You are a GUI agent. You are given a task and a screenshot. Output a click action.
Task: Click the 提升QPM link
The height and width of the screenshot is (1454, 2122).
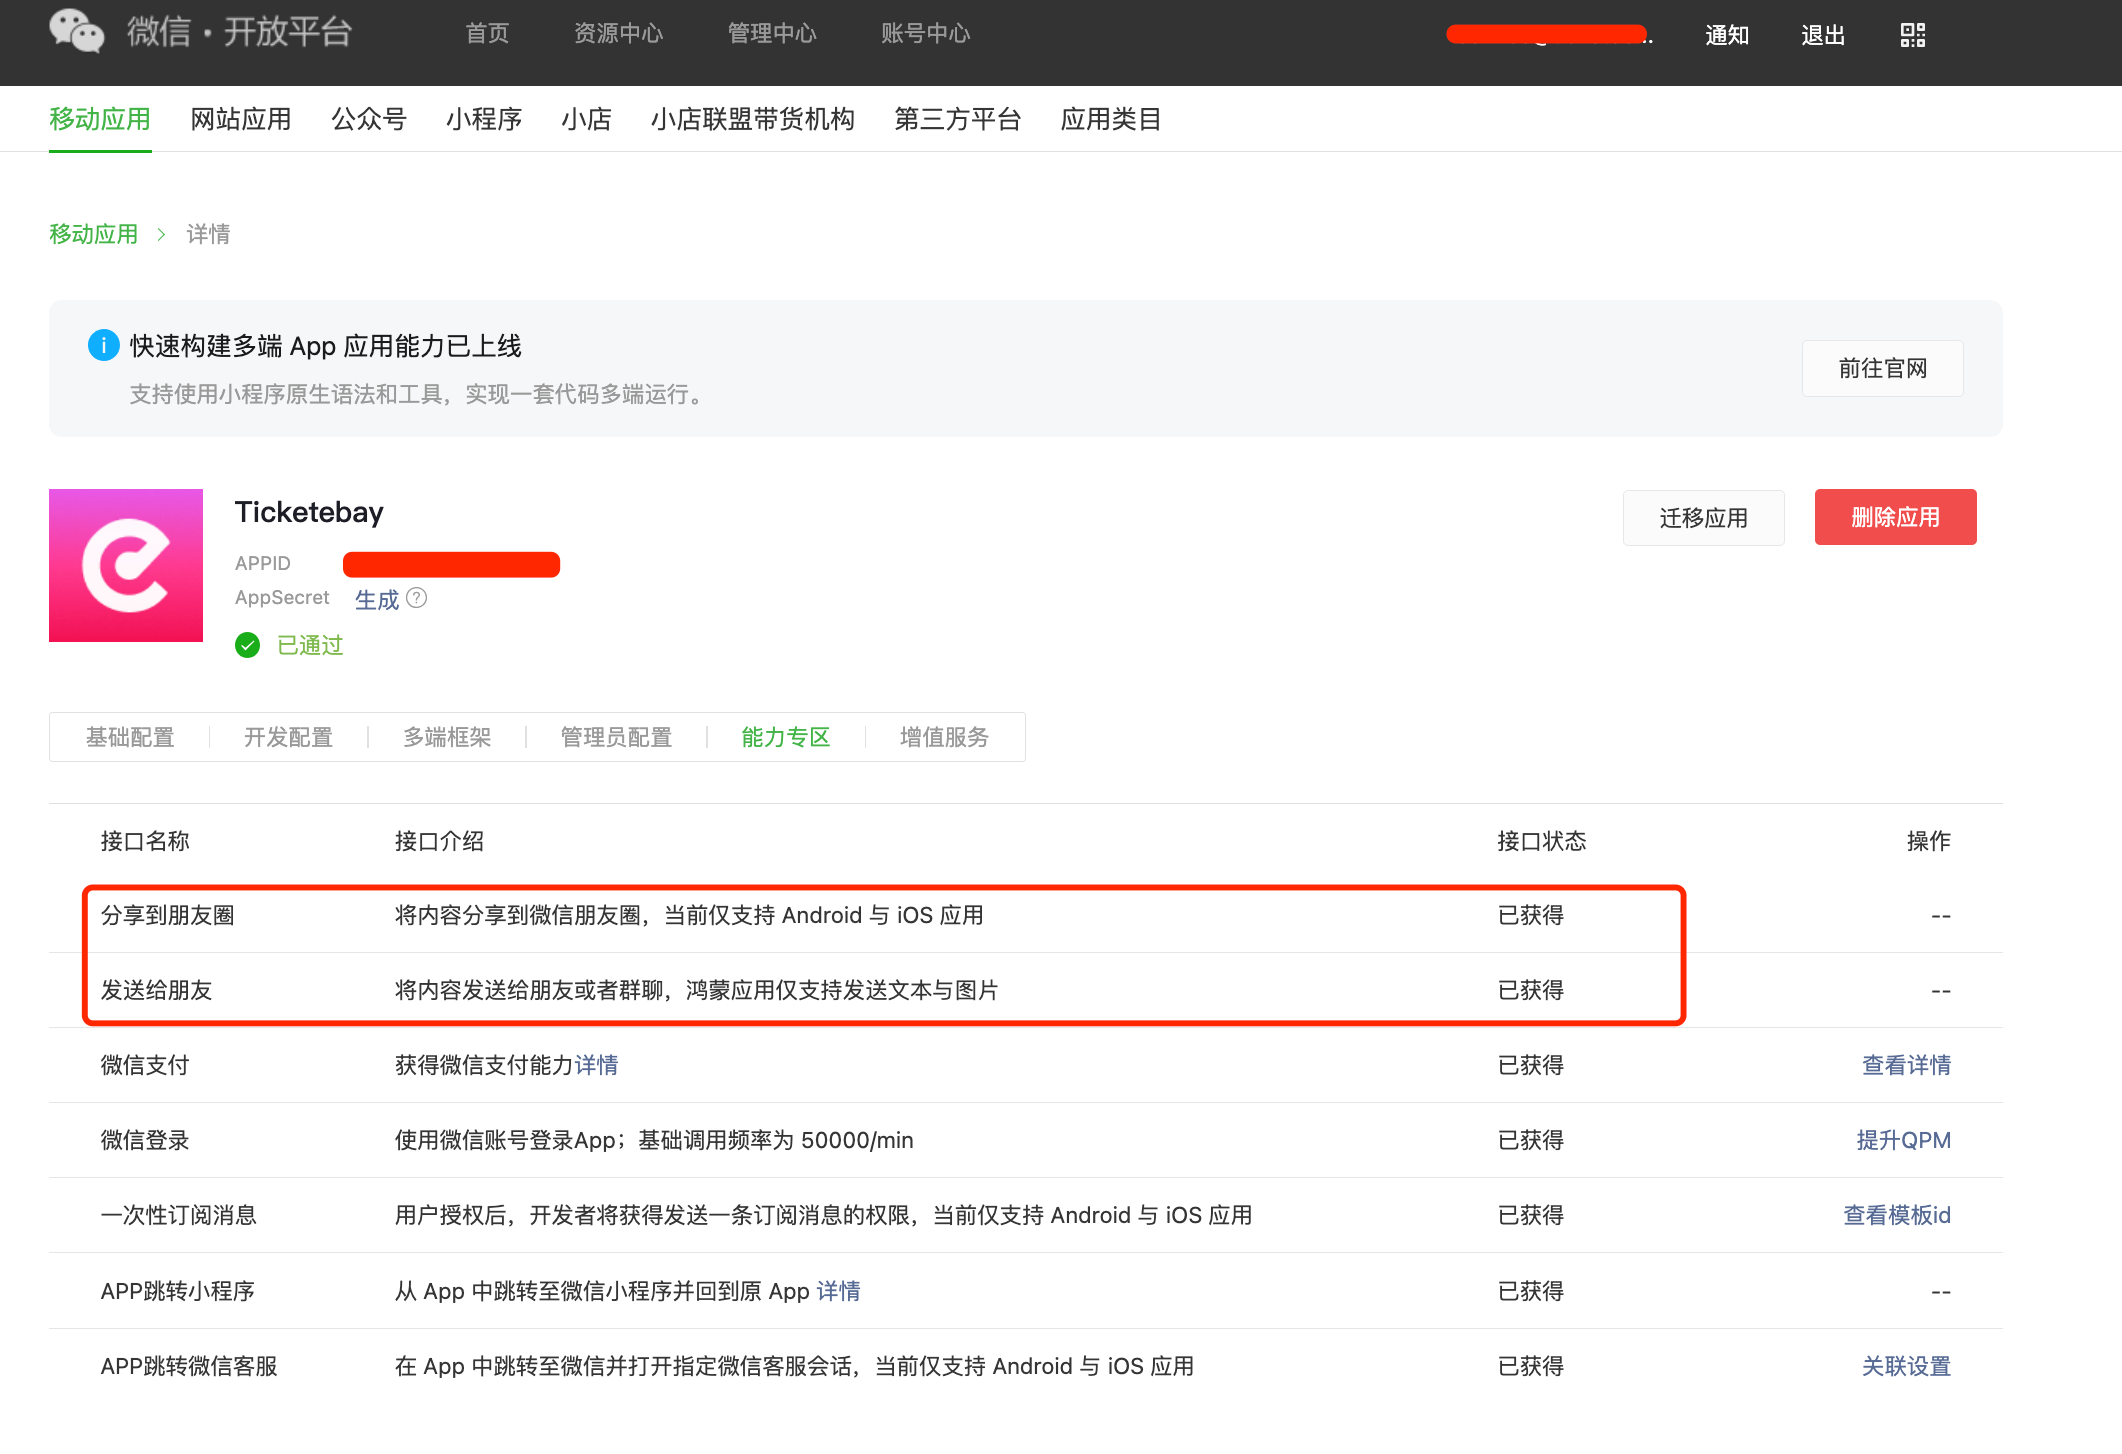click(x=1902, y=1140)
